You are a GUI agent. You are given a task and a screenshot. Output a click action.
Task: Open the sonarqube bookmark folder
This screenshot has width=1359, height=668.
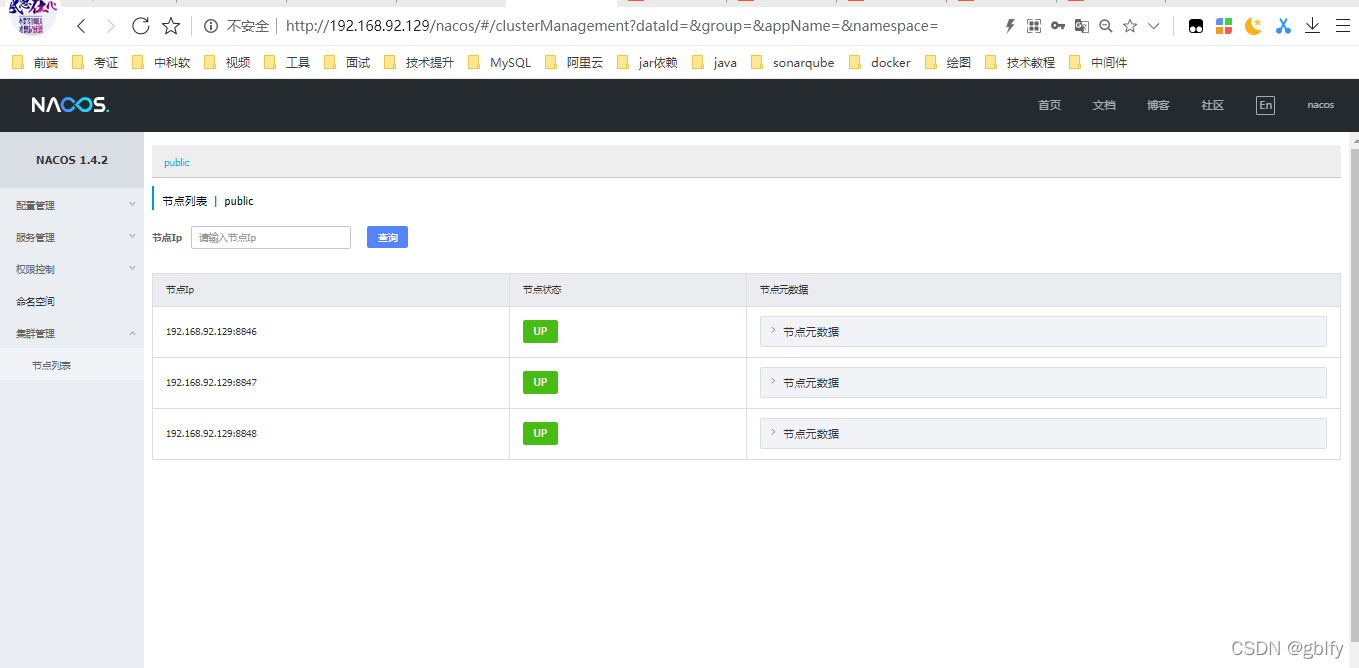pyautogui.click(x=792, y=62)
